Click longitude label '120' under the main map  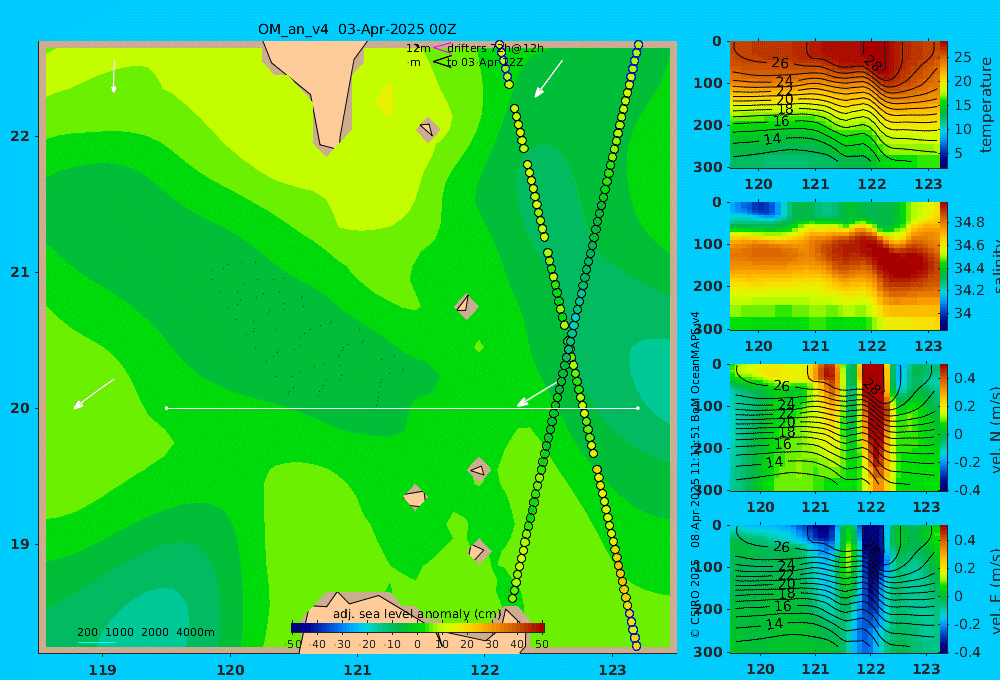coord(230,670)
